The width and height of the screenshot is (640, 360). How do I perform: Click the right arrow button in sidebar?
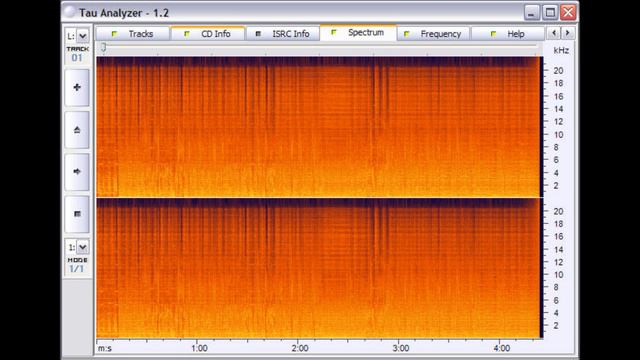(77, 172)
